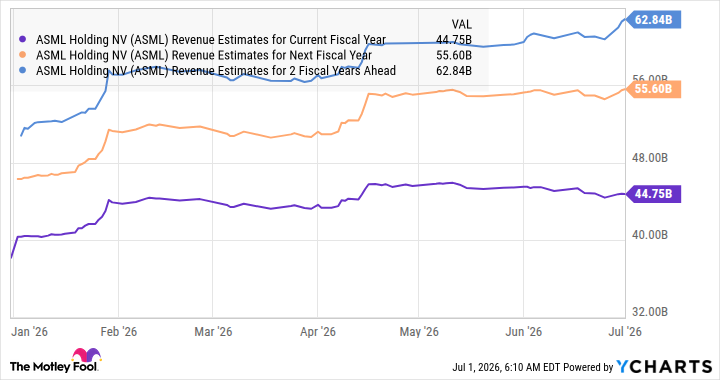This screenshot has height=380, width=720.
Task: Click the Jul '26 x-axis label
Action: [x=625, y=332]
